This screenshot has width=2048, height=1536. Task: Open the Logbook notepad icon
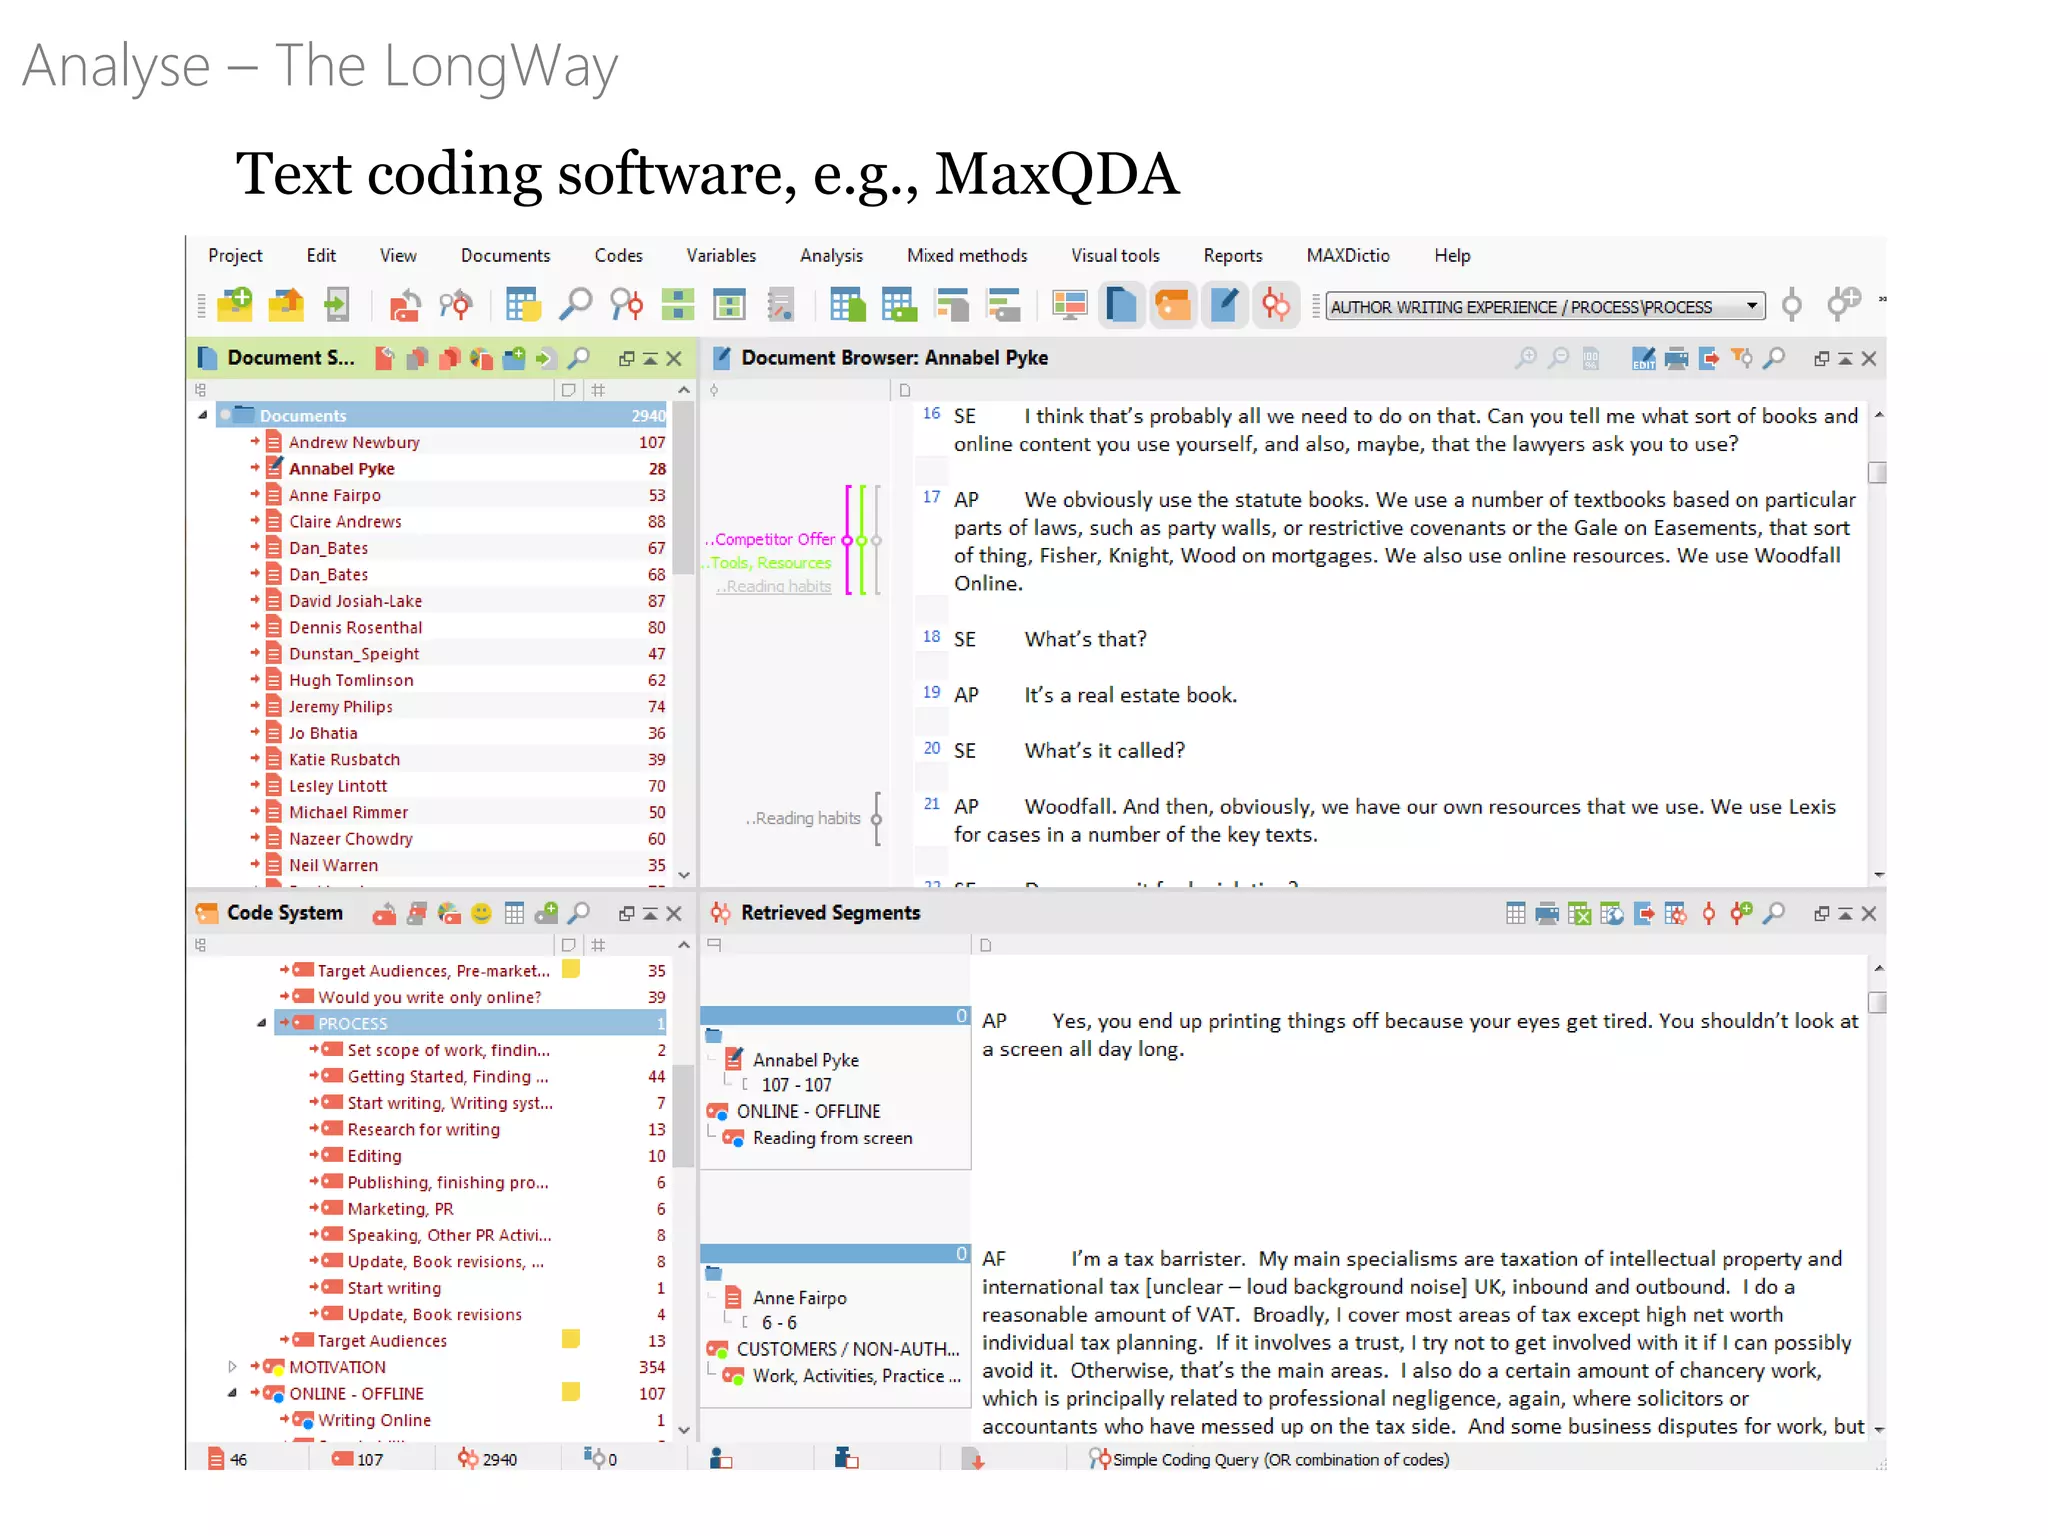click(780, 304)
